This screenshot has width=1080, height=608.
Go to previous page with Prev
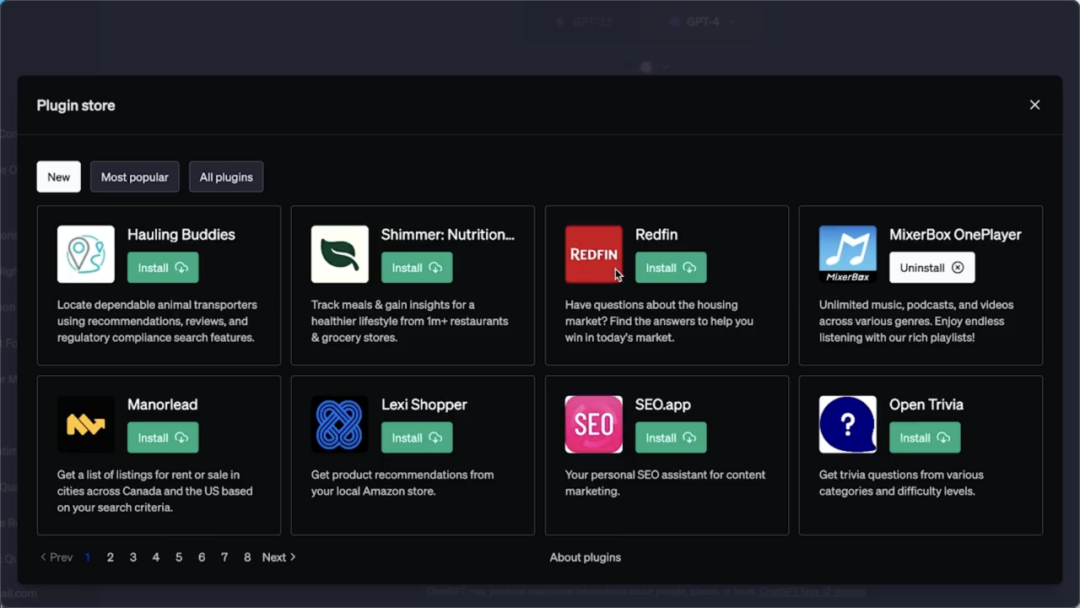(56, 557)
